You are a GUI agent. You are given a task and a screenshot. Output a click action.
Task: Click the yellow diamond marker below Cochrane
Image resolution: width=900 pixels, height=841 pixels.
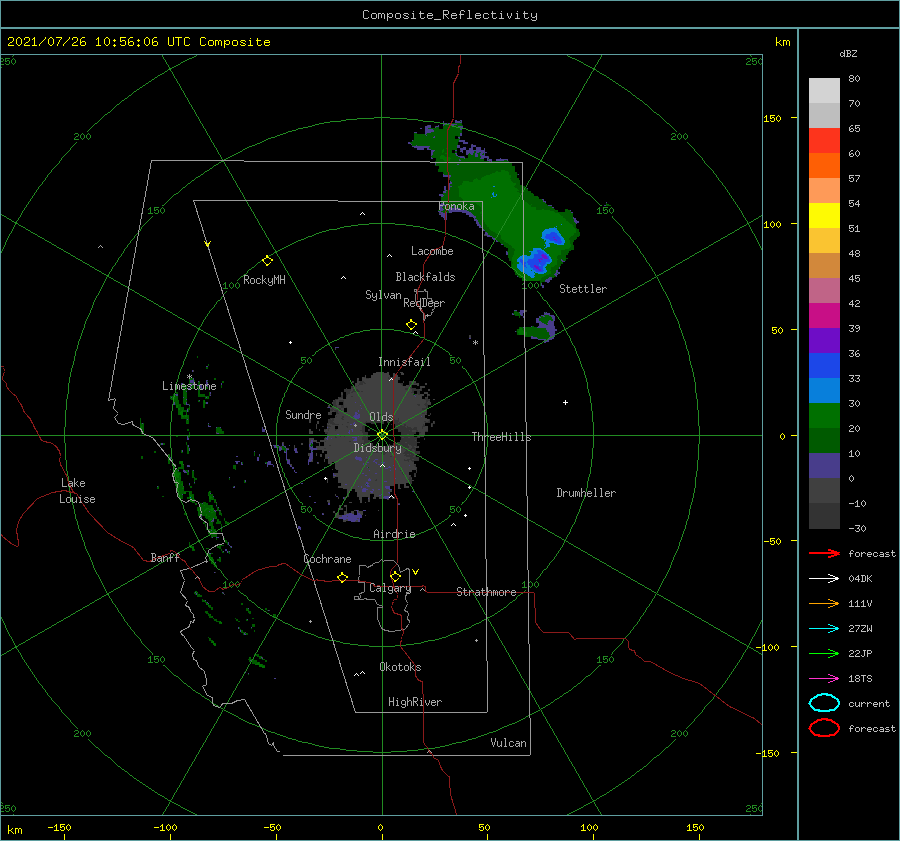click(x=343, y=578)
